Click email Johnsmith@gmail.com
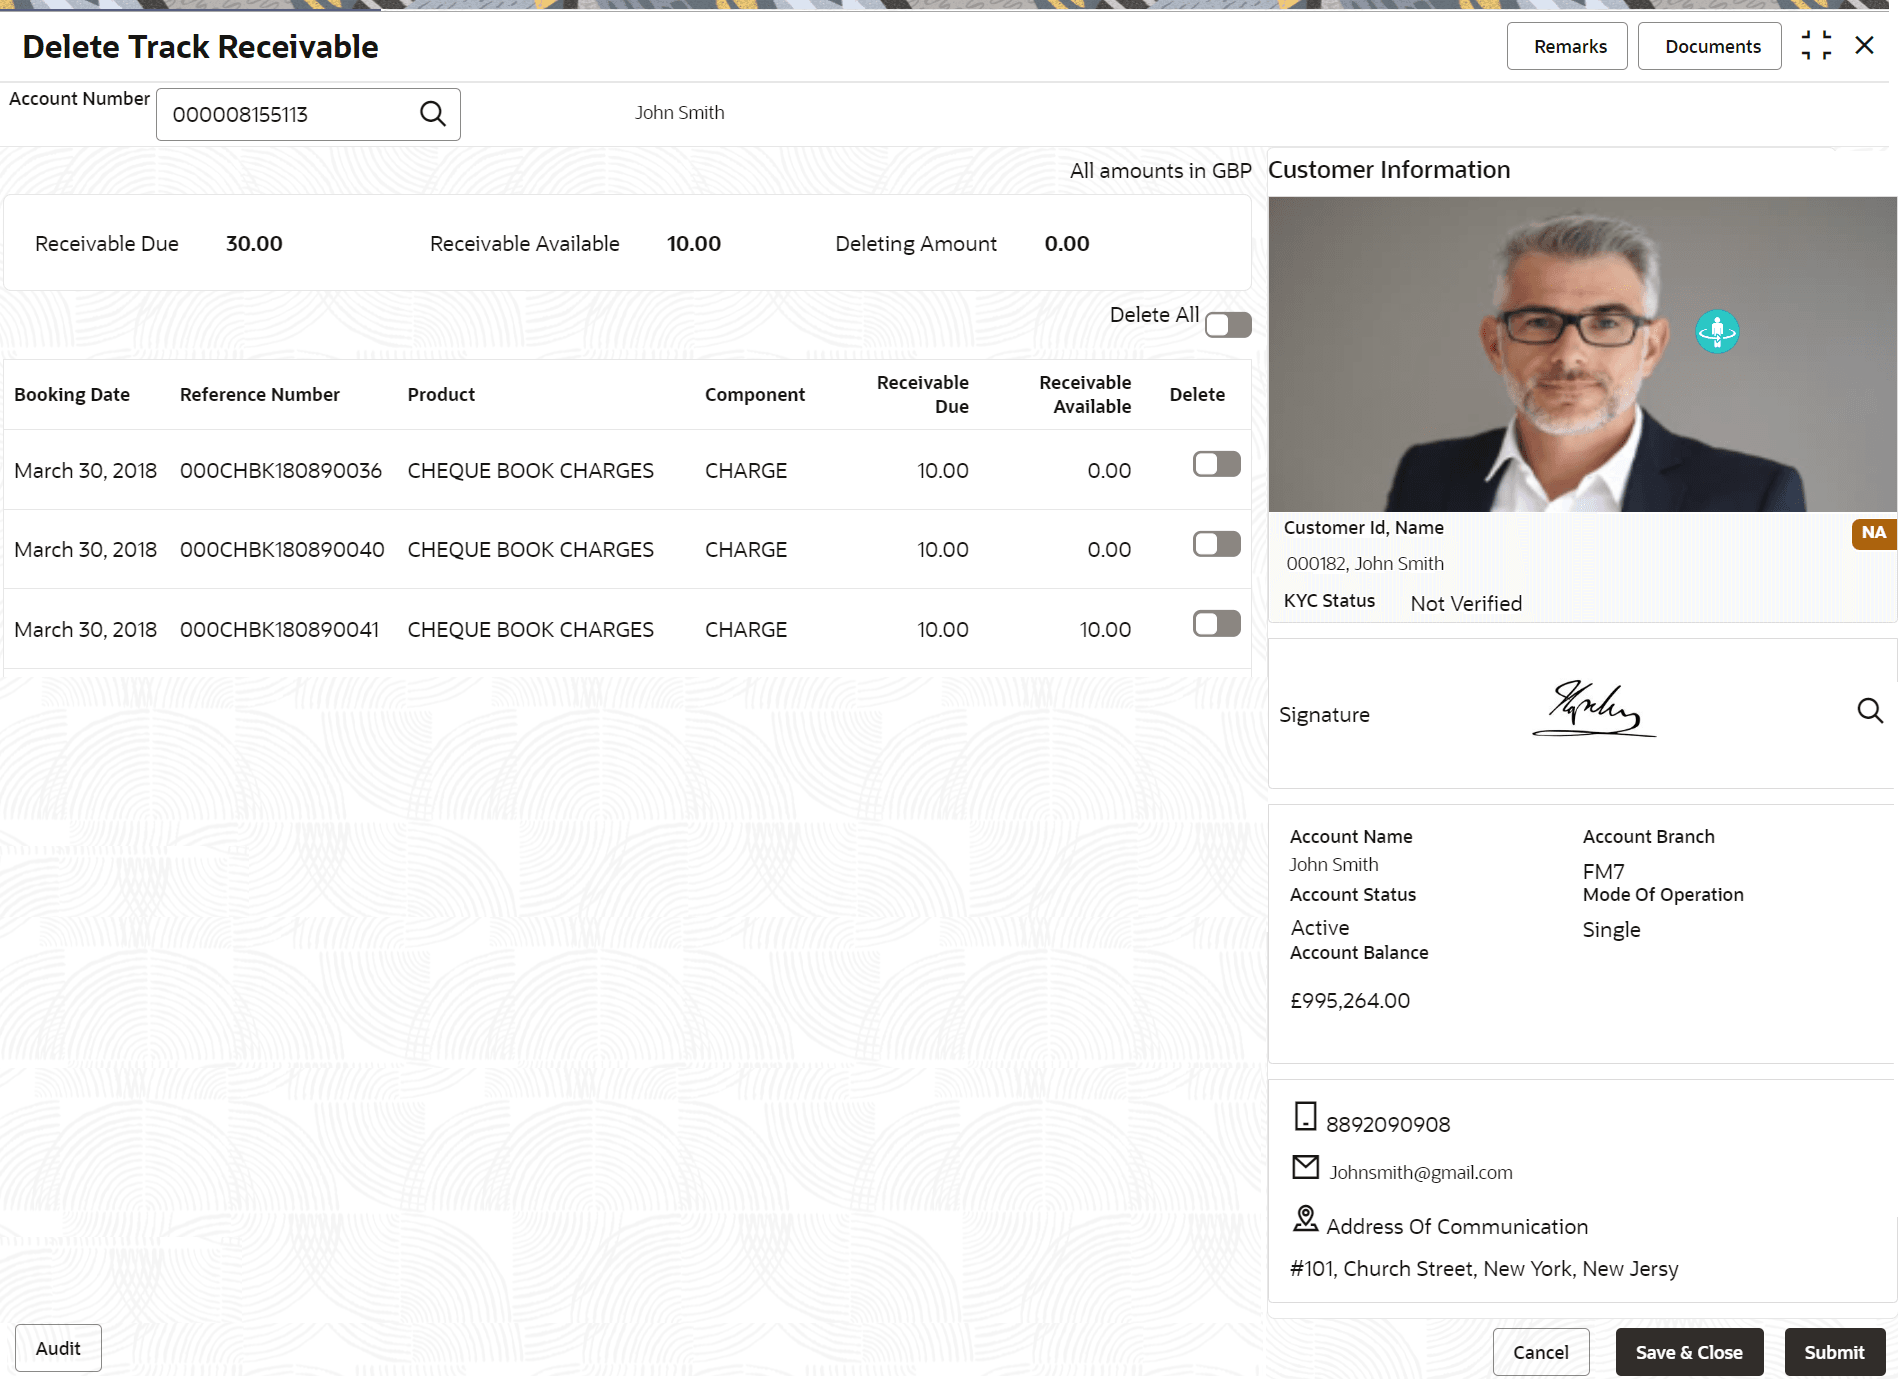Viewport: 1902px width, 1380px height. [x=1421, y=1173]
